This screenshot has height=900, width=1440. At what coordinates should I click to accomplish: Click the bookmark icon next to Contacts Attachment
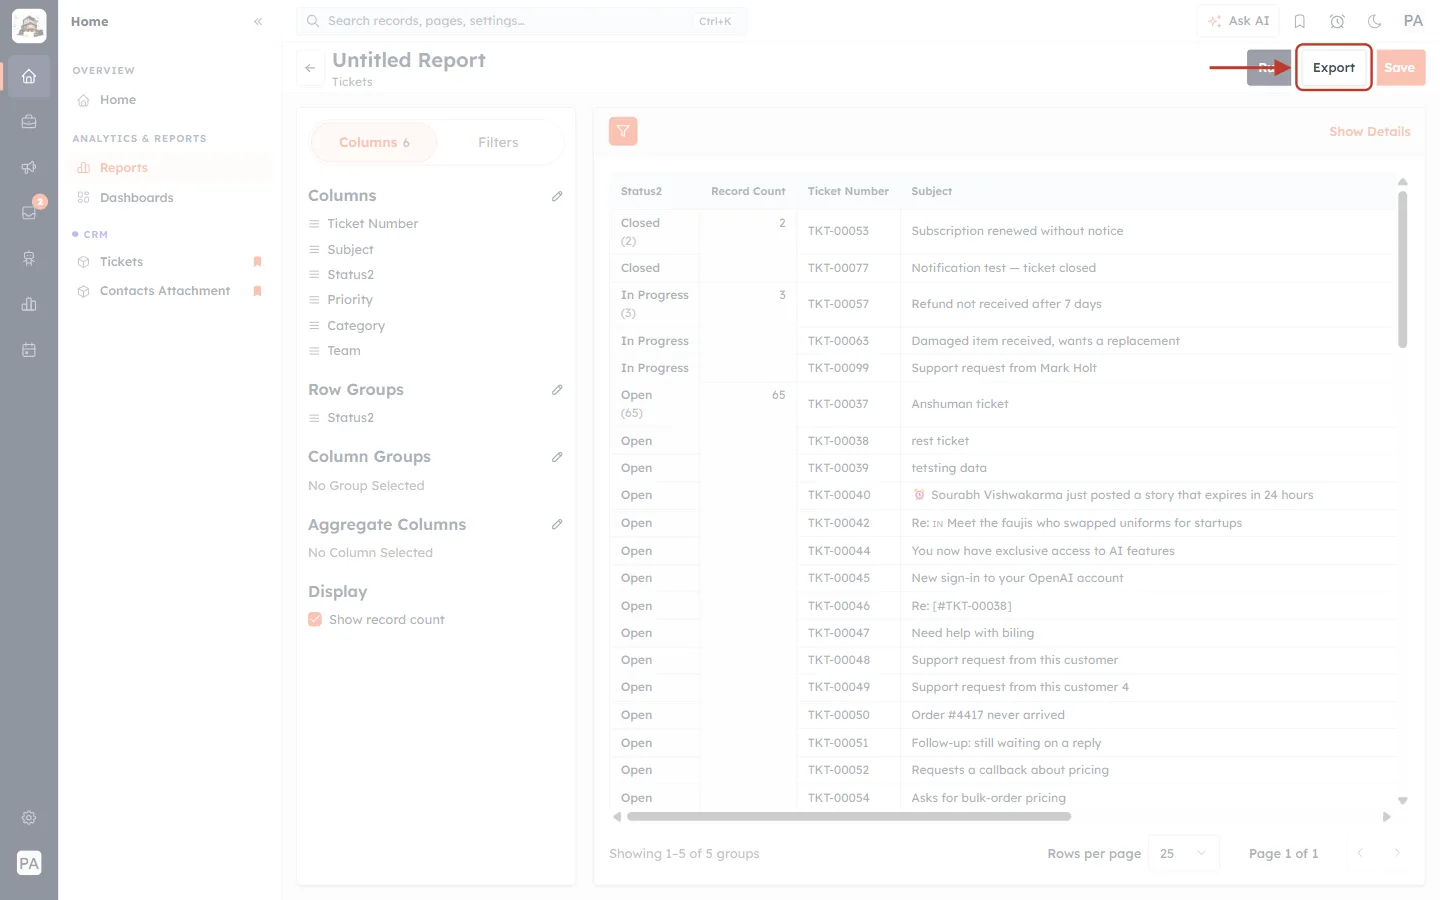point(257,291)
